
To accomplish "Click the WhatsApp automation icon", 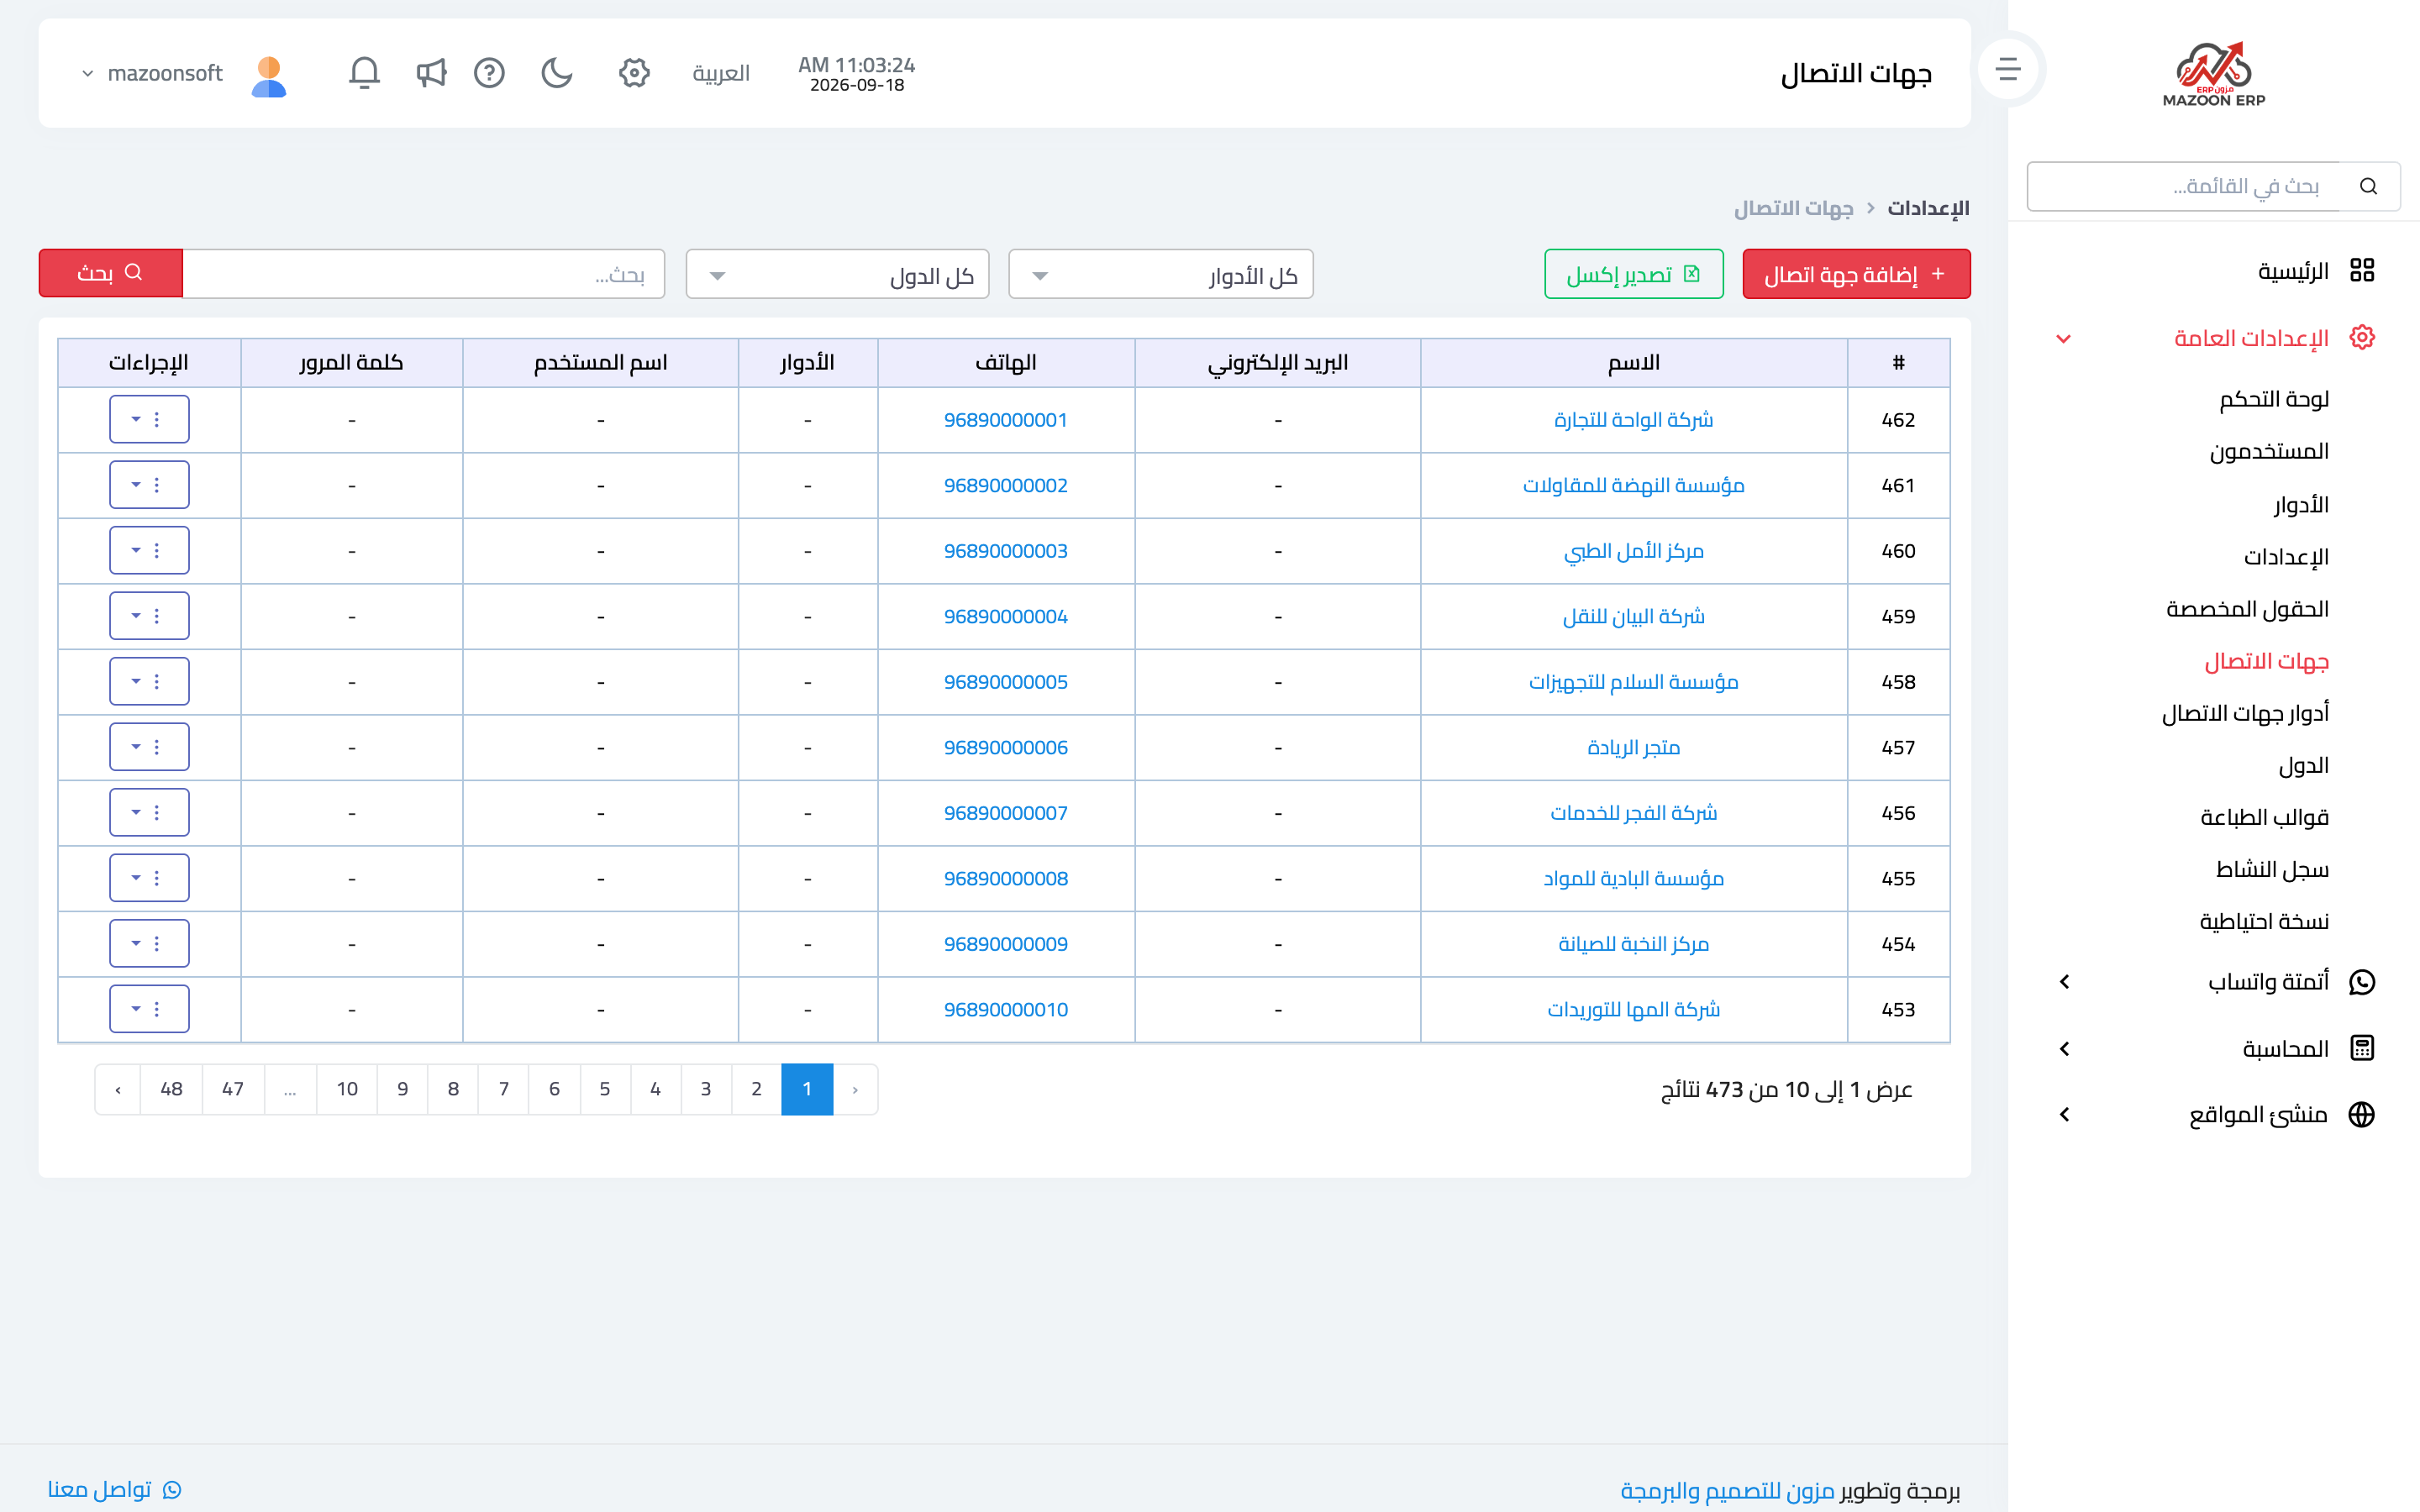I will point(2362,981).
